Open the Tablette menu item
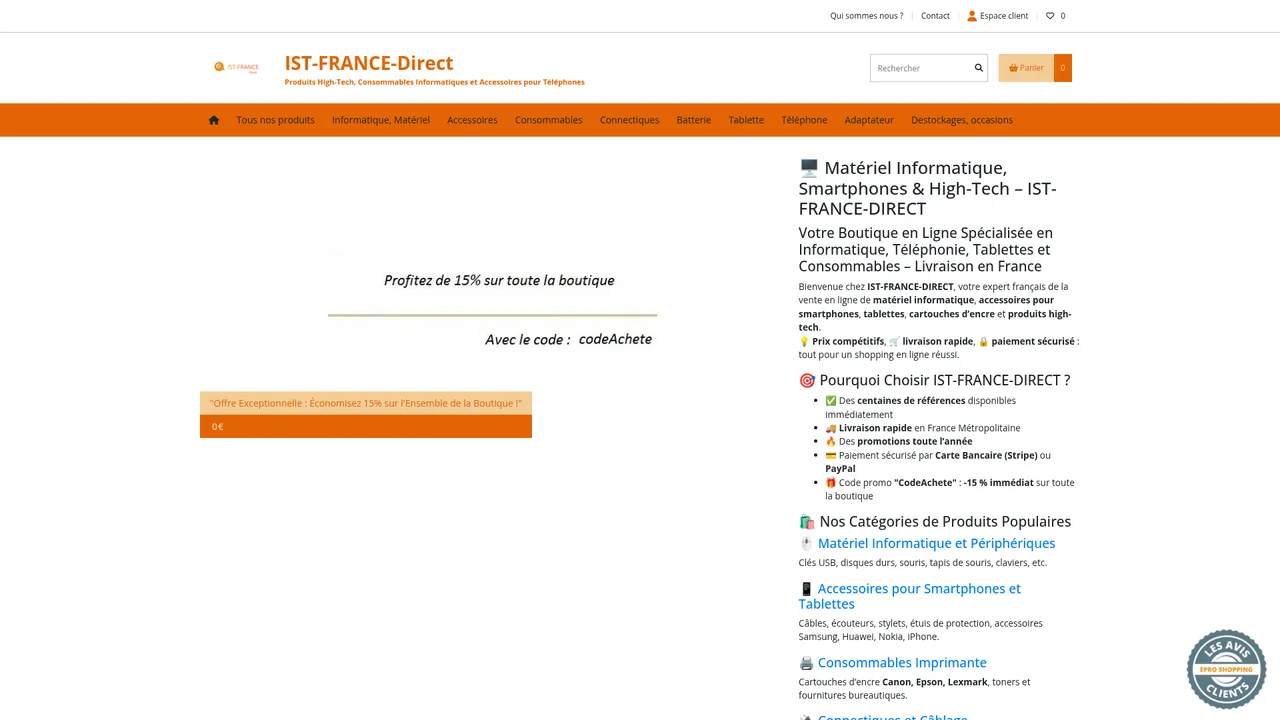This screenshot has height=720, width=1280. 746,120
